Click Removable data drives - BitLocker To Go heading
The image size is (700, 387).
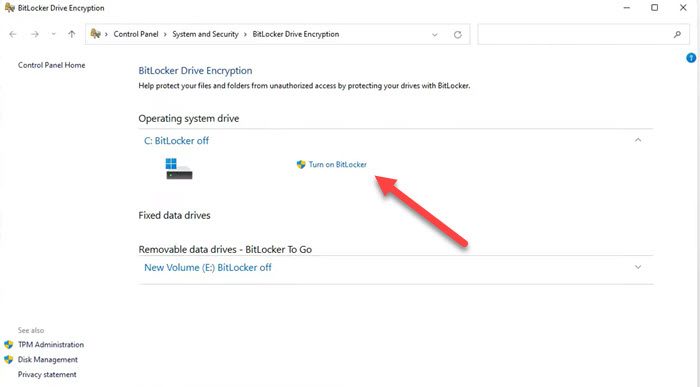(225, 250)
